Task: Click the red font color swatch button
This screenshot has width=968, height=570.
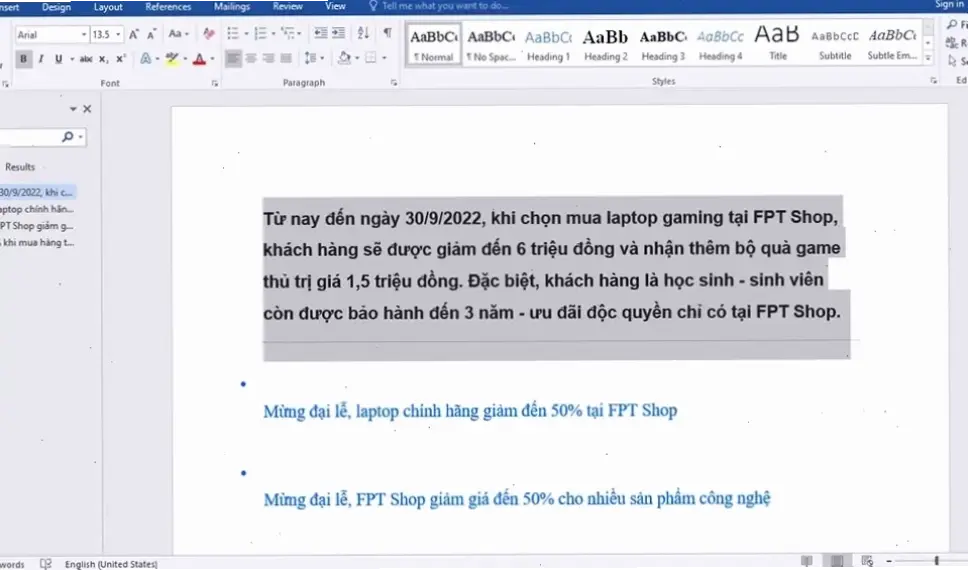Action: (199, 59)
